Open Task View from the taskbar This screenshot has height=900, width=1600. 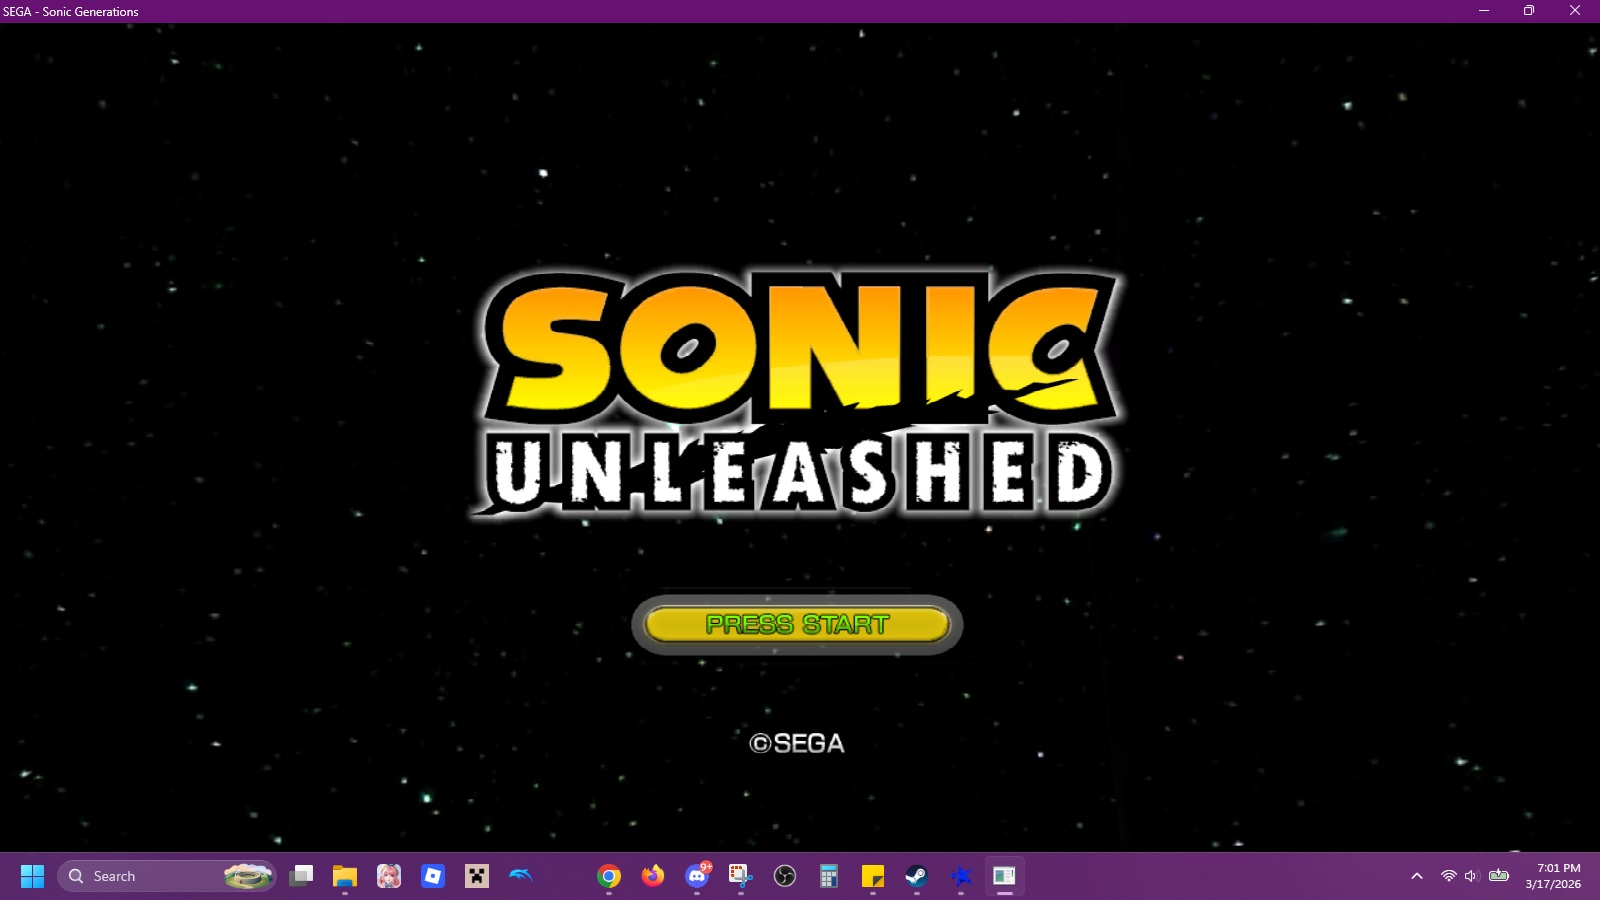[x=301, y=876]
